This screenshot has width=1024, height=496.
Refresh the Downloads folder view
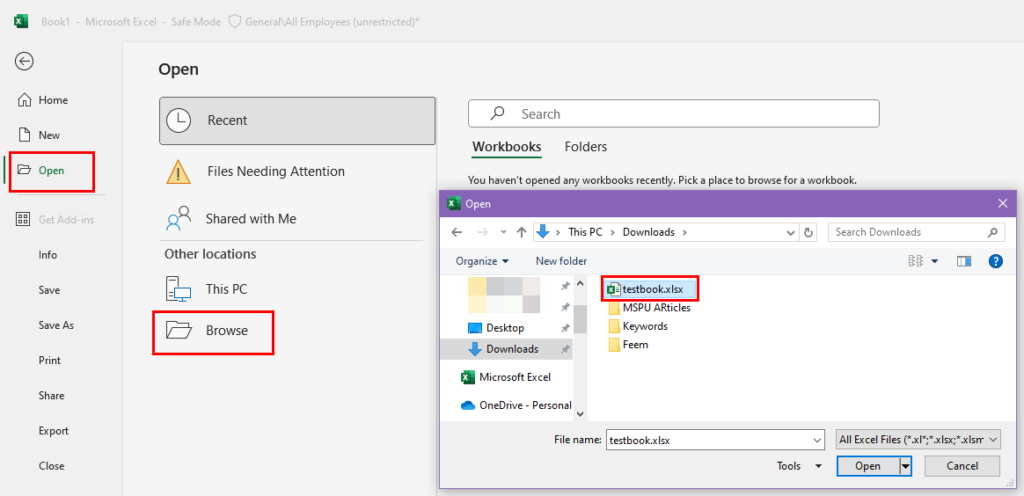808,232
